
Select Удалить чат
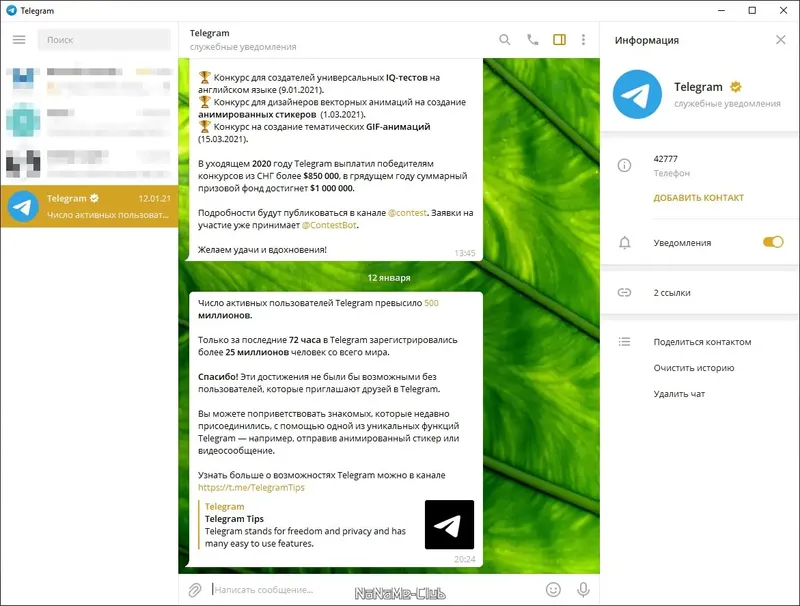pyautogui.click(x=679, y=394)
